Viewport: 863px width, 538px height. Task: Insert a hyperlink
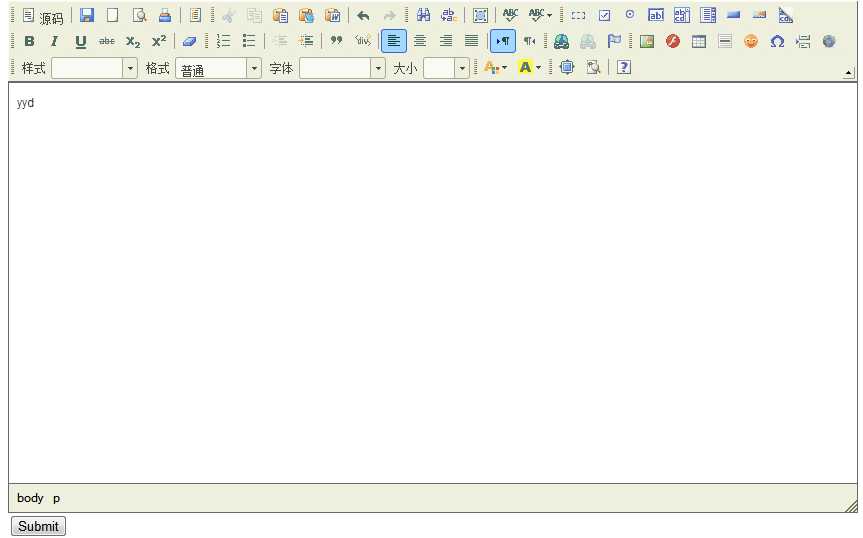pyautogui.click(x=561, y=41)
